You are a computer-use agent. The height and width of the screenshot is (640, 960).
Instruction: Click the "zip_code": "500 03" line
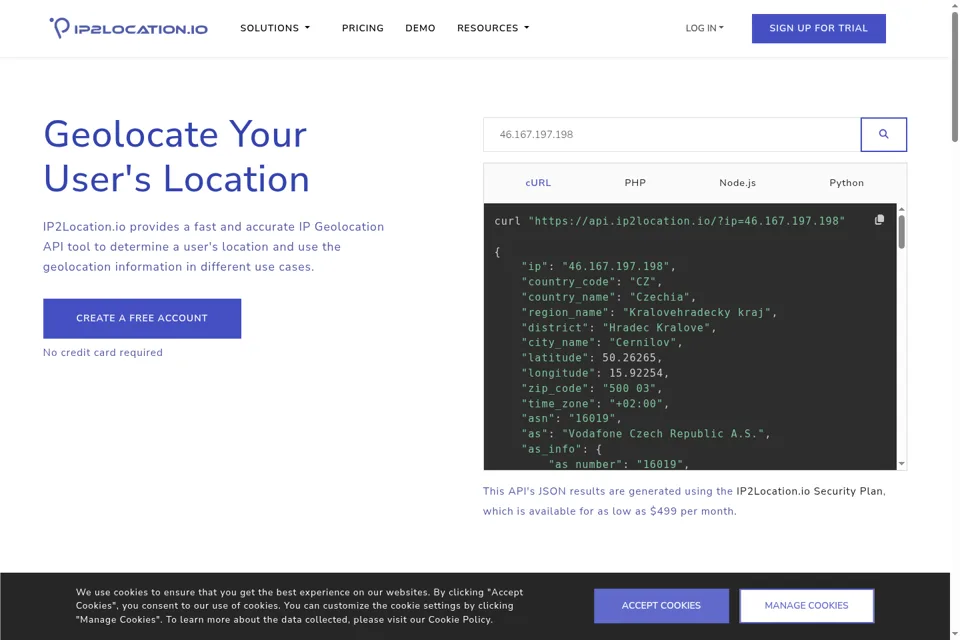pos(592,388)
